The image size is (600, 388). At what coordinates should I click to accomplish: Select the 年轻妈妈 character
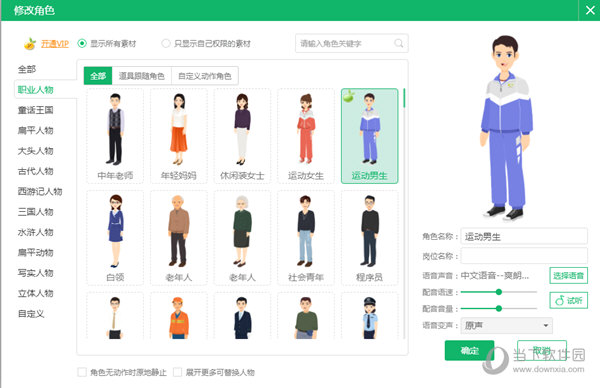[179, 136]
